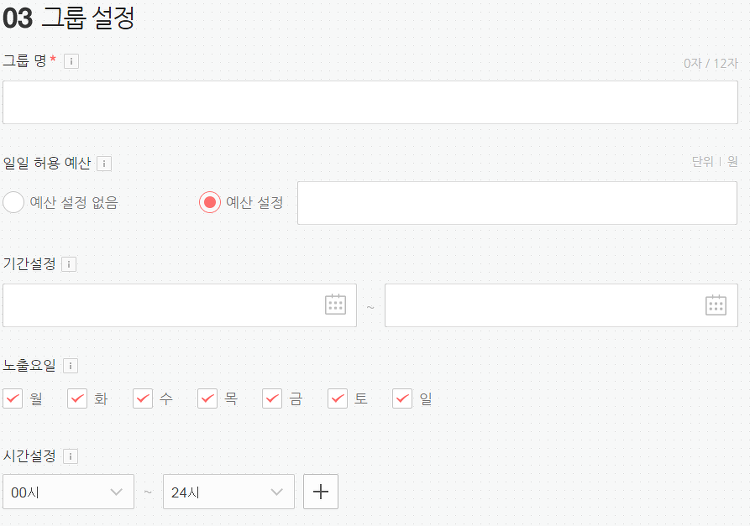The height and width of the screenshot is (526, 750).
Task: Uncheck 월 day checkbox
Action: (13, 398)
